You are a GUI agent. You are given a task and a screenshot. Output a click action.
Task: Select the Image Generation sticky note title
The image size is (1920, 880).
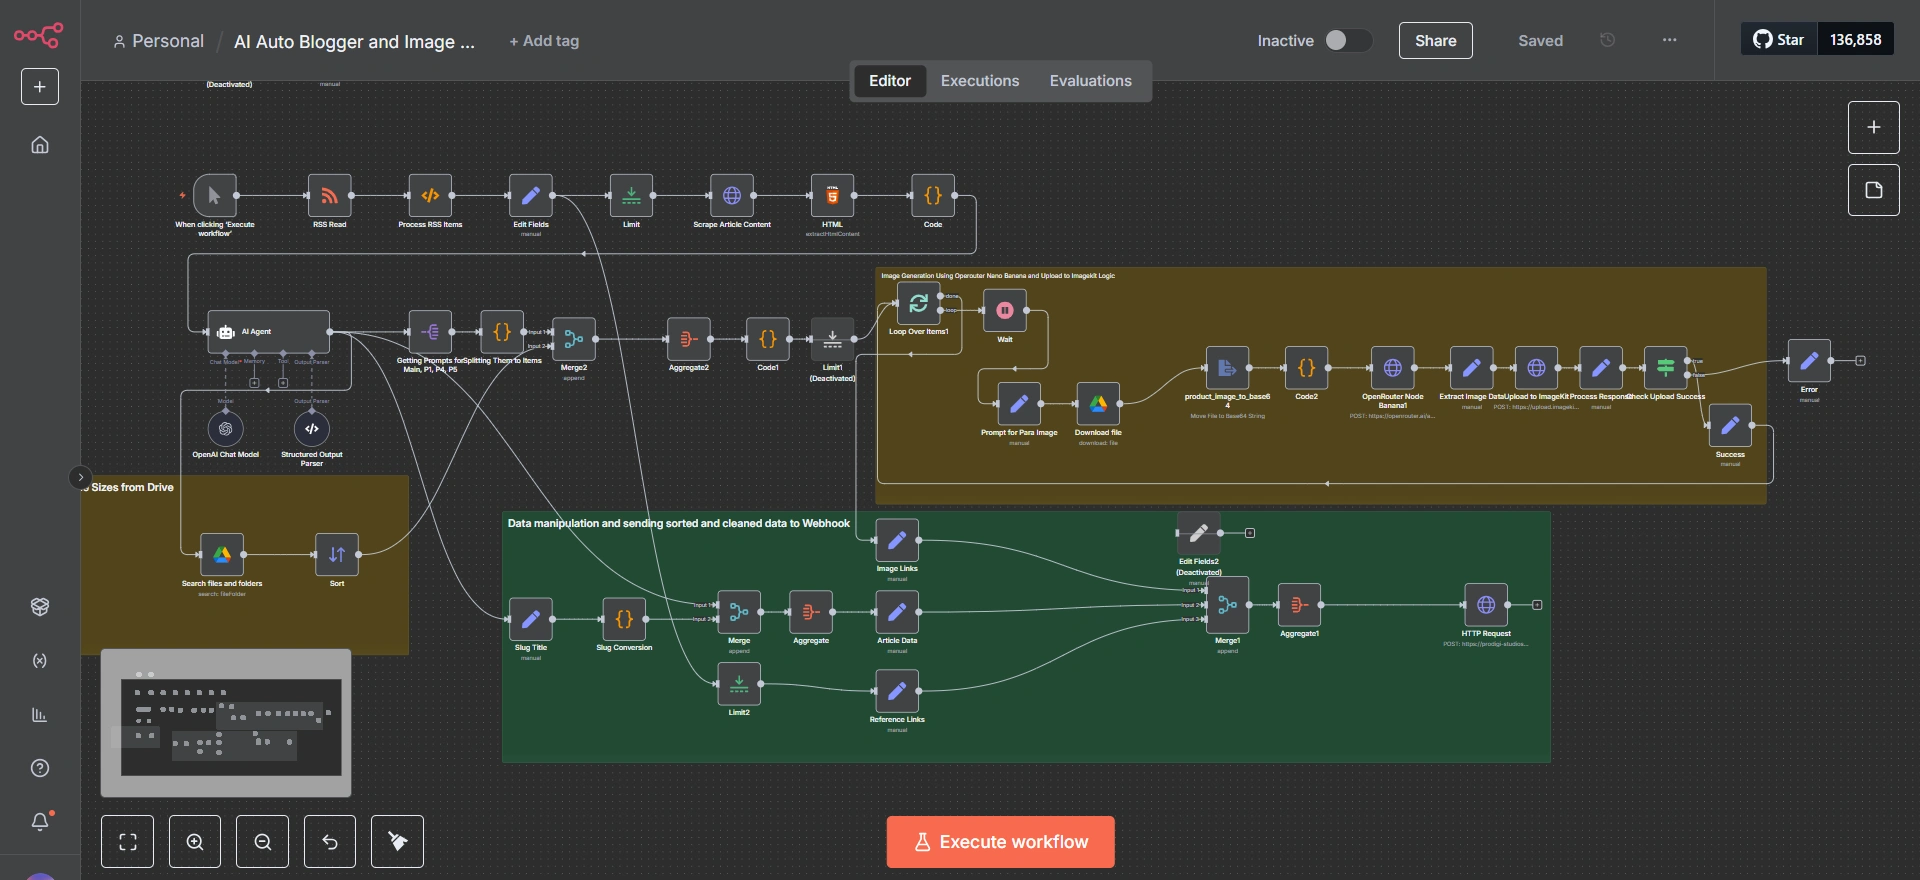tap(997, 275)
